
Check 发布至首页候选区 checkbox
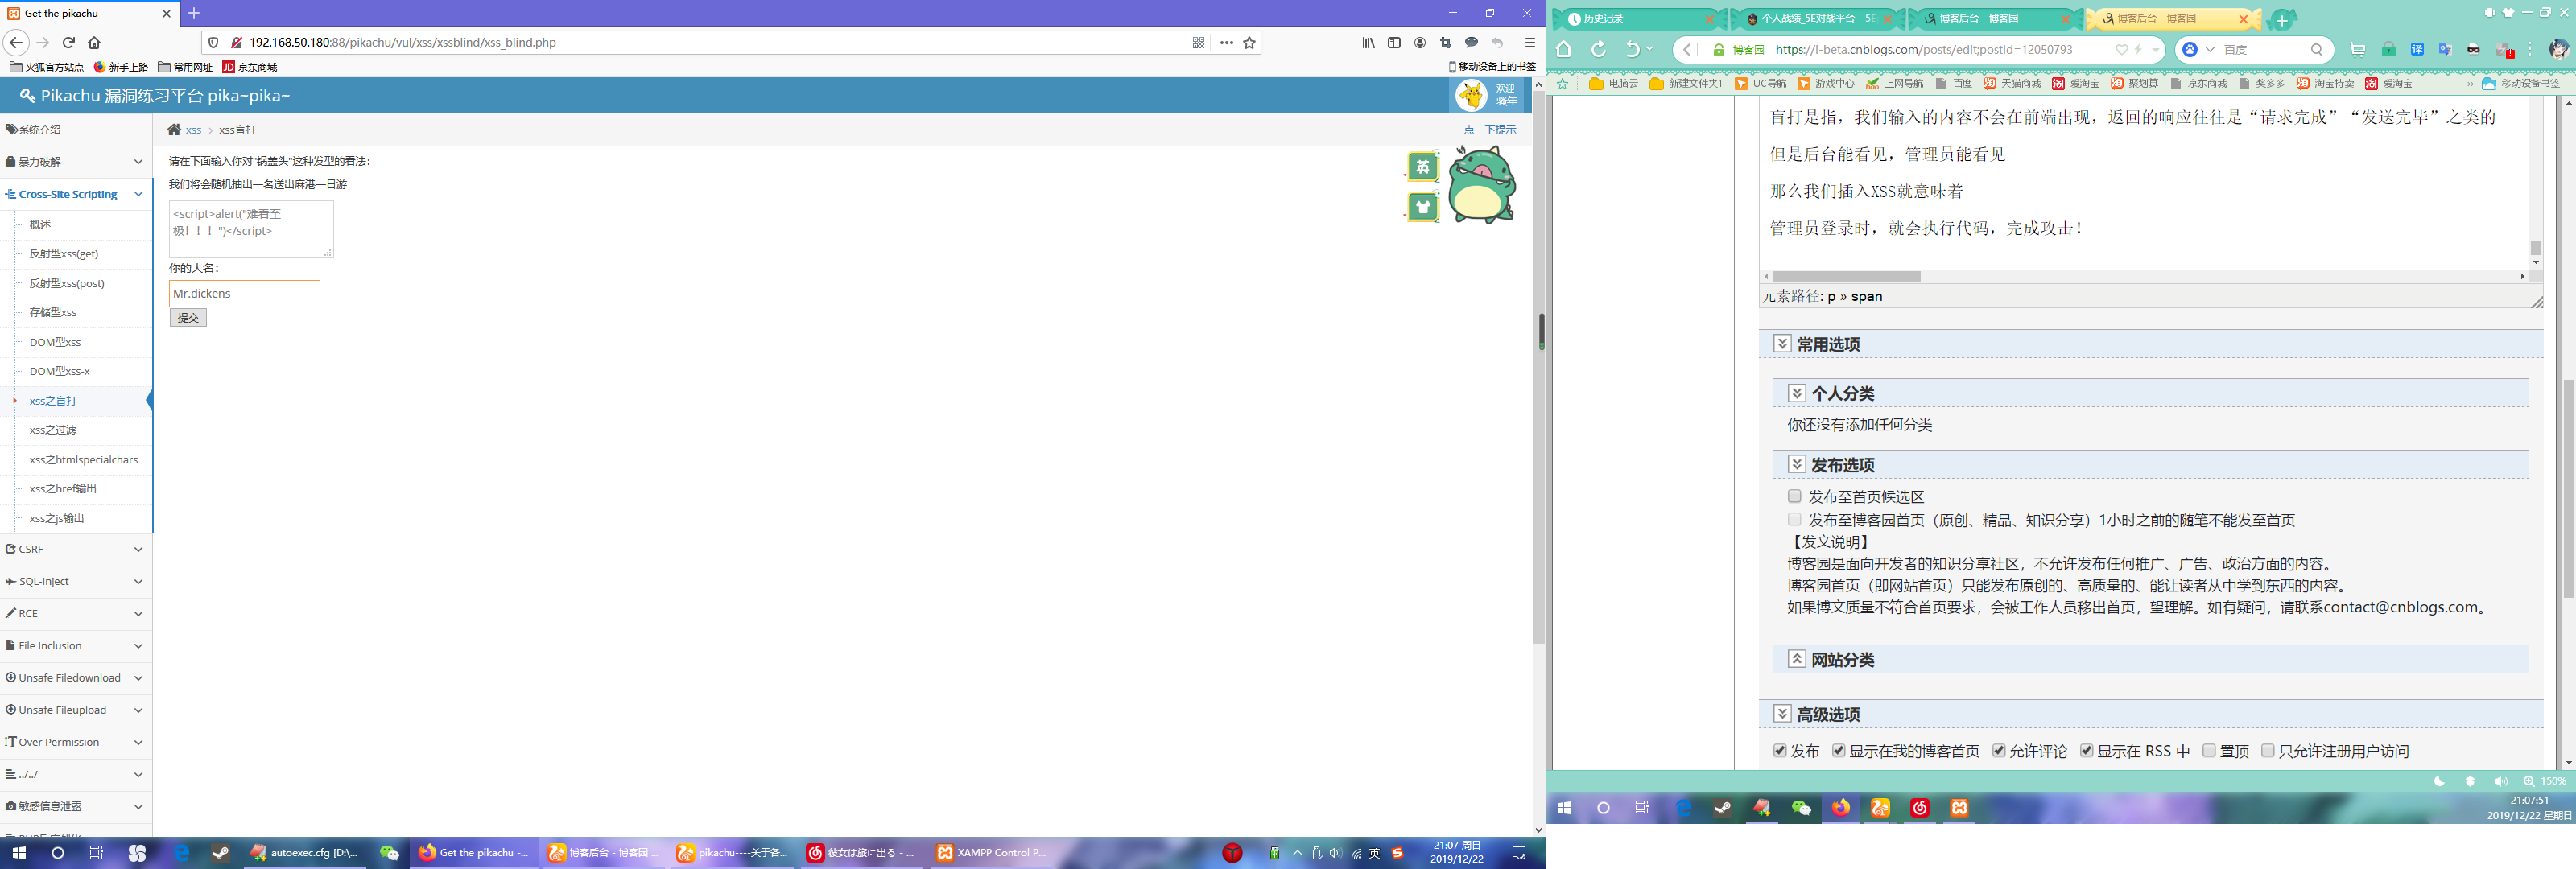click(1794, 496)
